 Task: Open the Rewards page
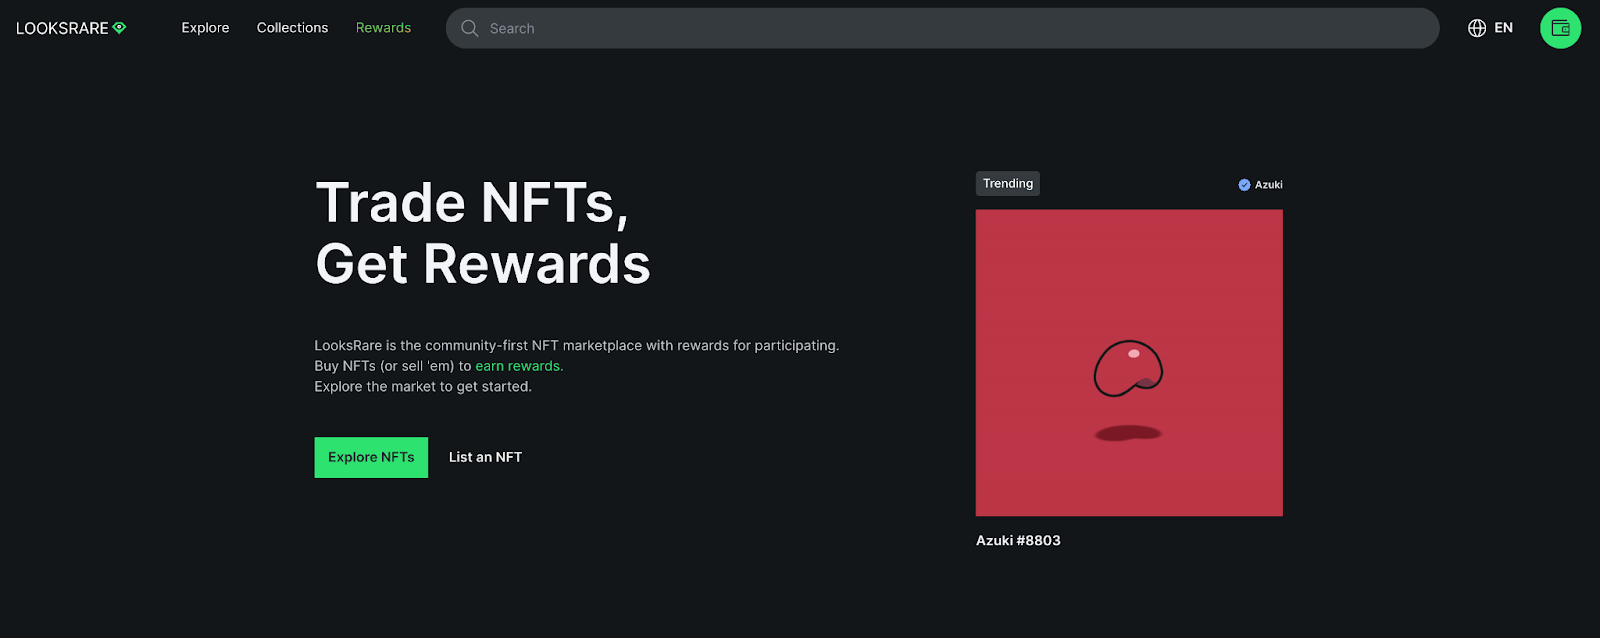[383, 28]
